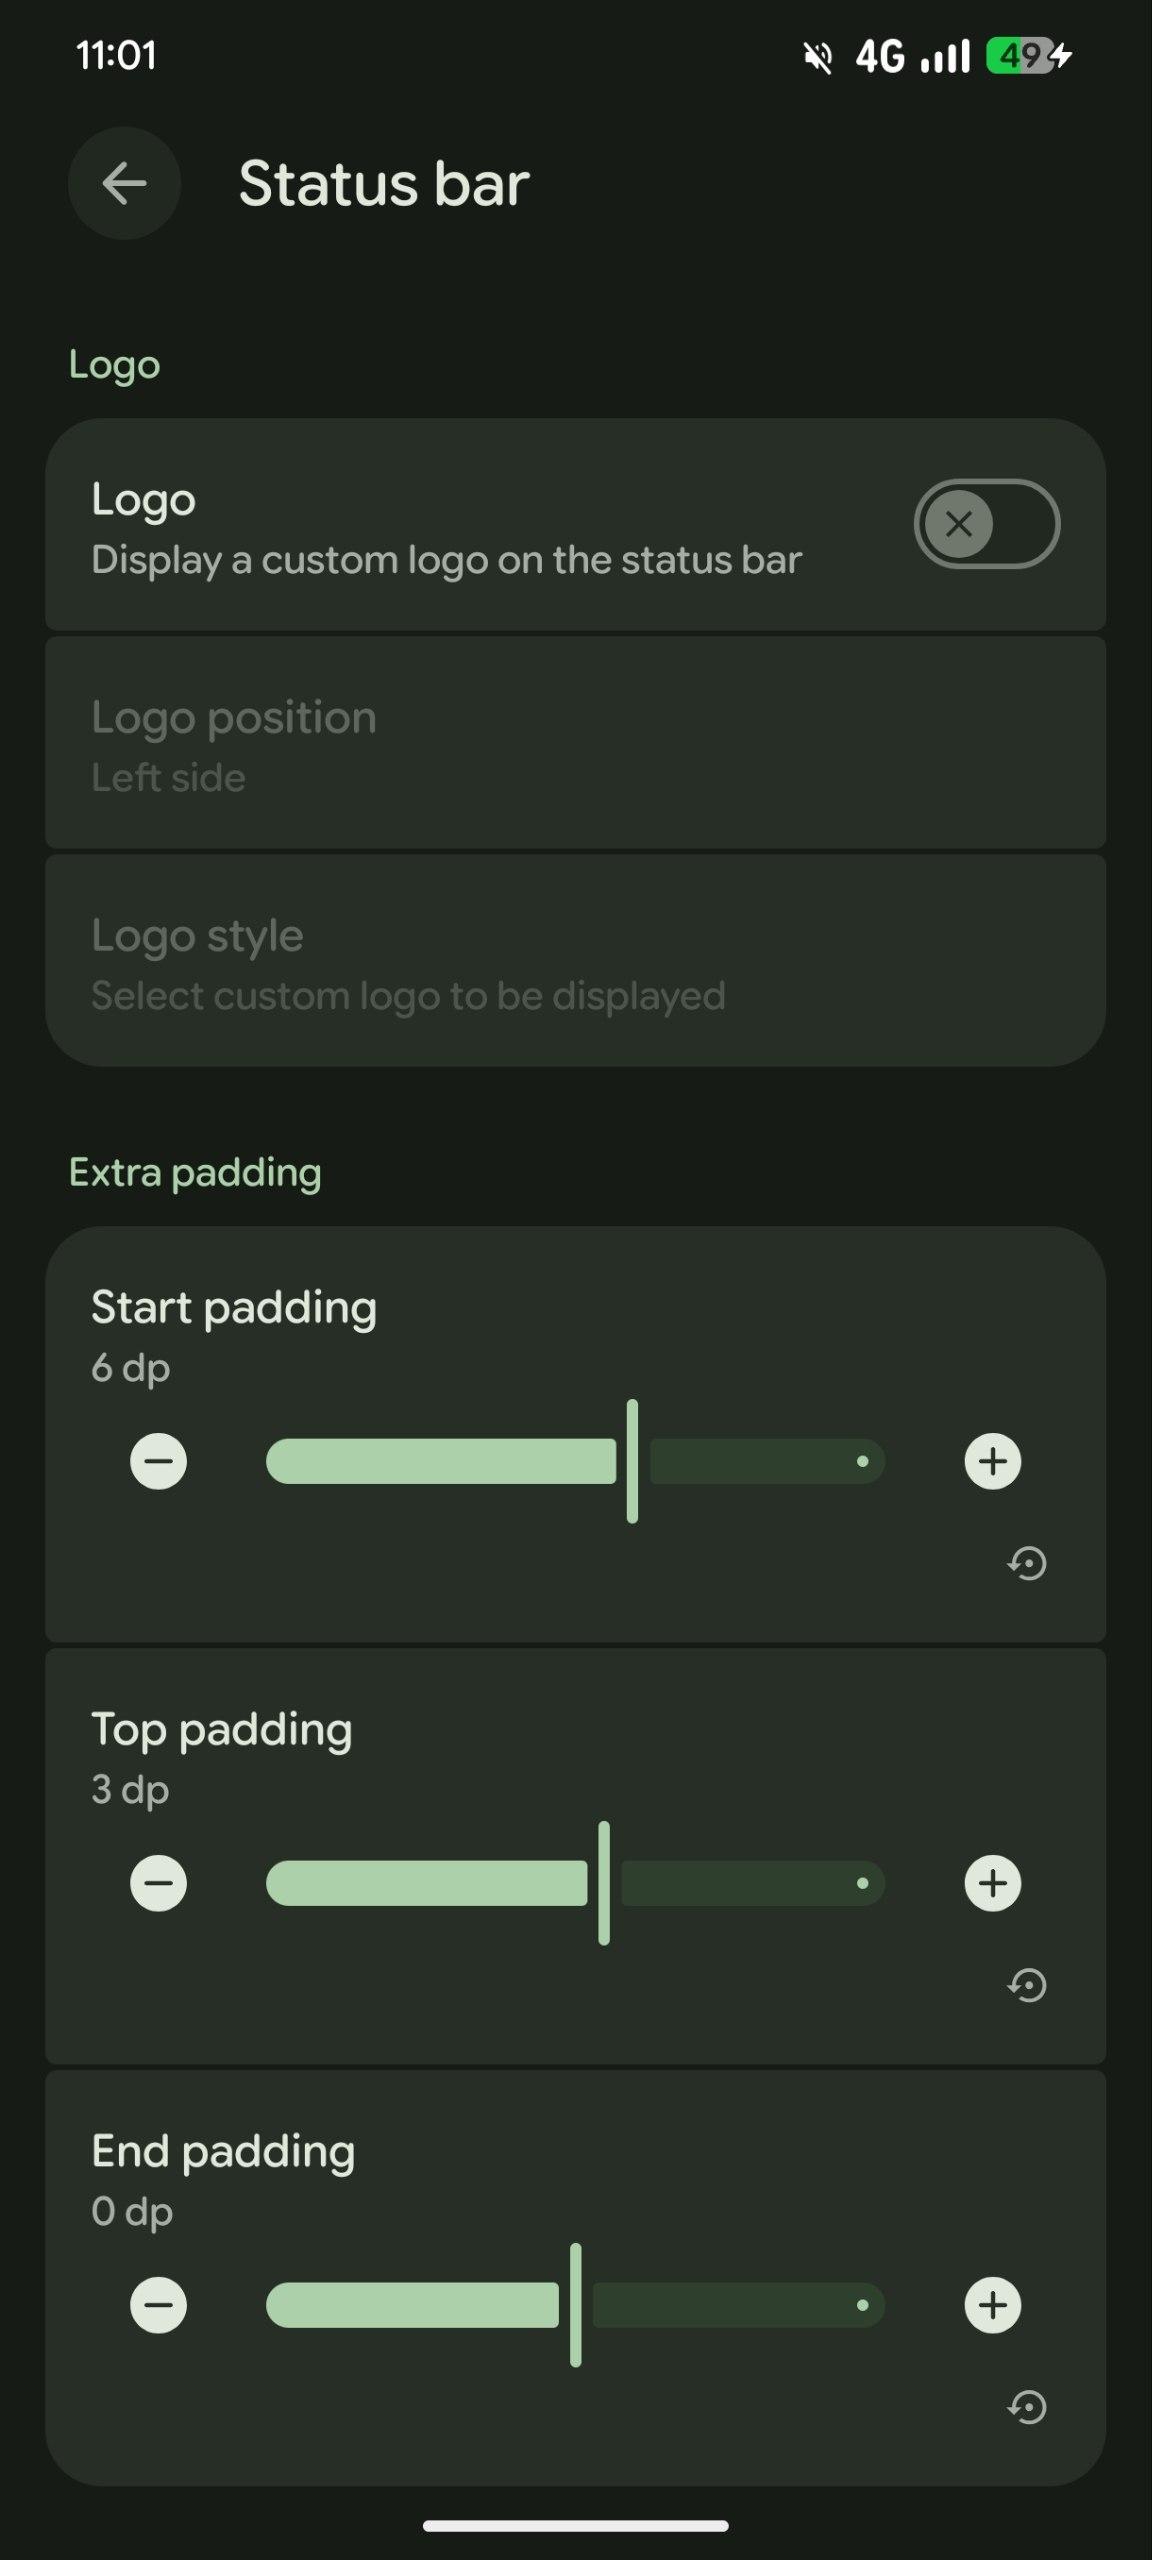Open the Logo position setting
The width and height of the screenshot is (1152, 2560).
(x=575, y=744)
